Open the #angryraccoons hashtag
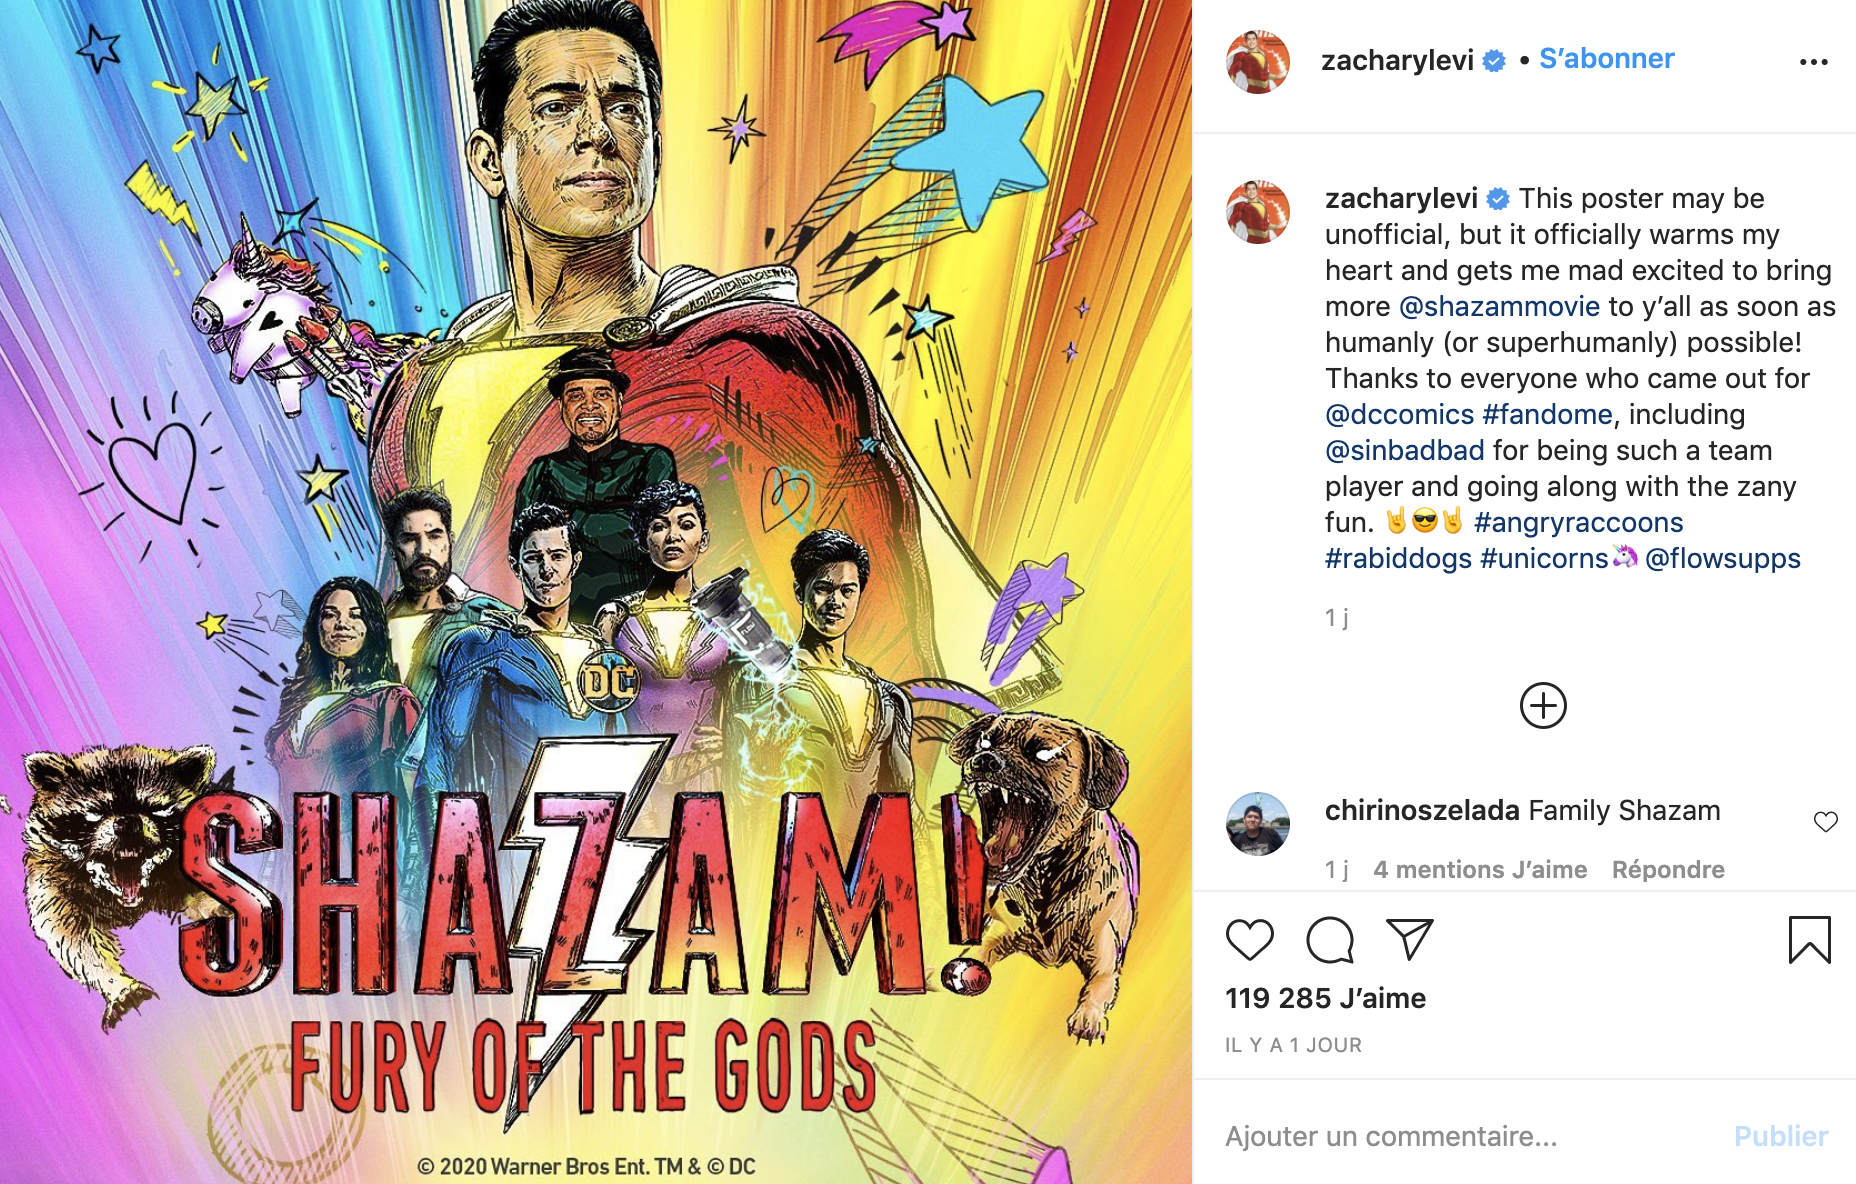This screenshot has width=1856, height=1184. tap(1578, 522)
